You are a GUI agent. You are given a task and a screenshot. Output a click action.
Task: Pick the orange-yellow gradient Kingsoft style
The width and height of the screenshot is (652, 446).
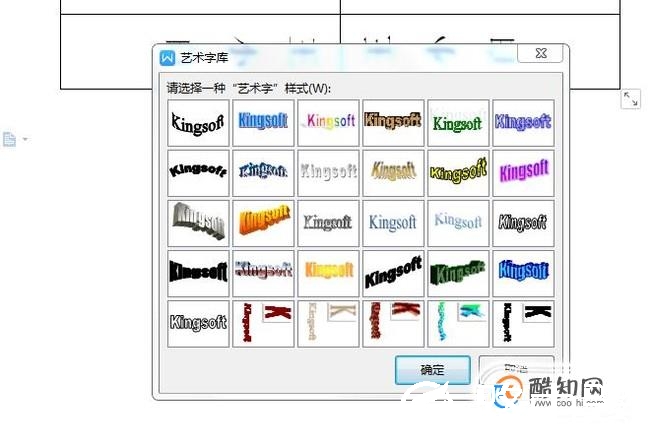[328, 274]
